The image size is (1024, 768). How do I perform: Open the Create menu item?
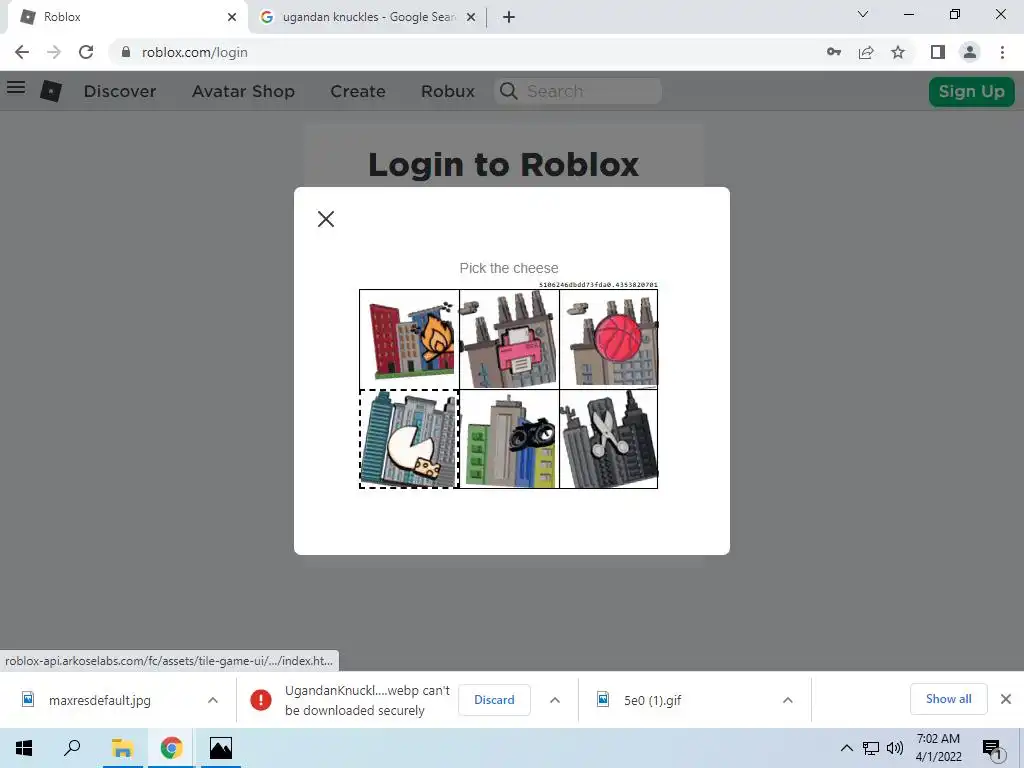pyautogui.click(x=358, y=91)
